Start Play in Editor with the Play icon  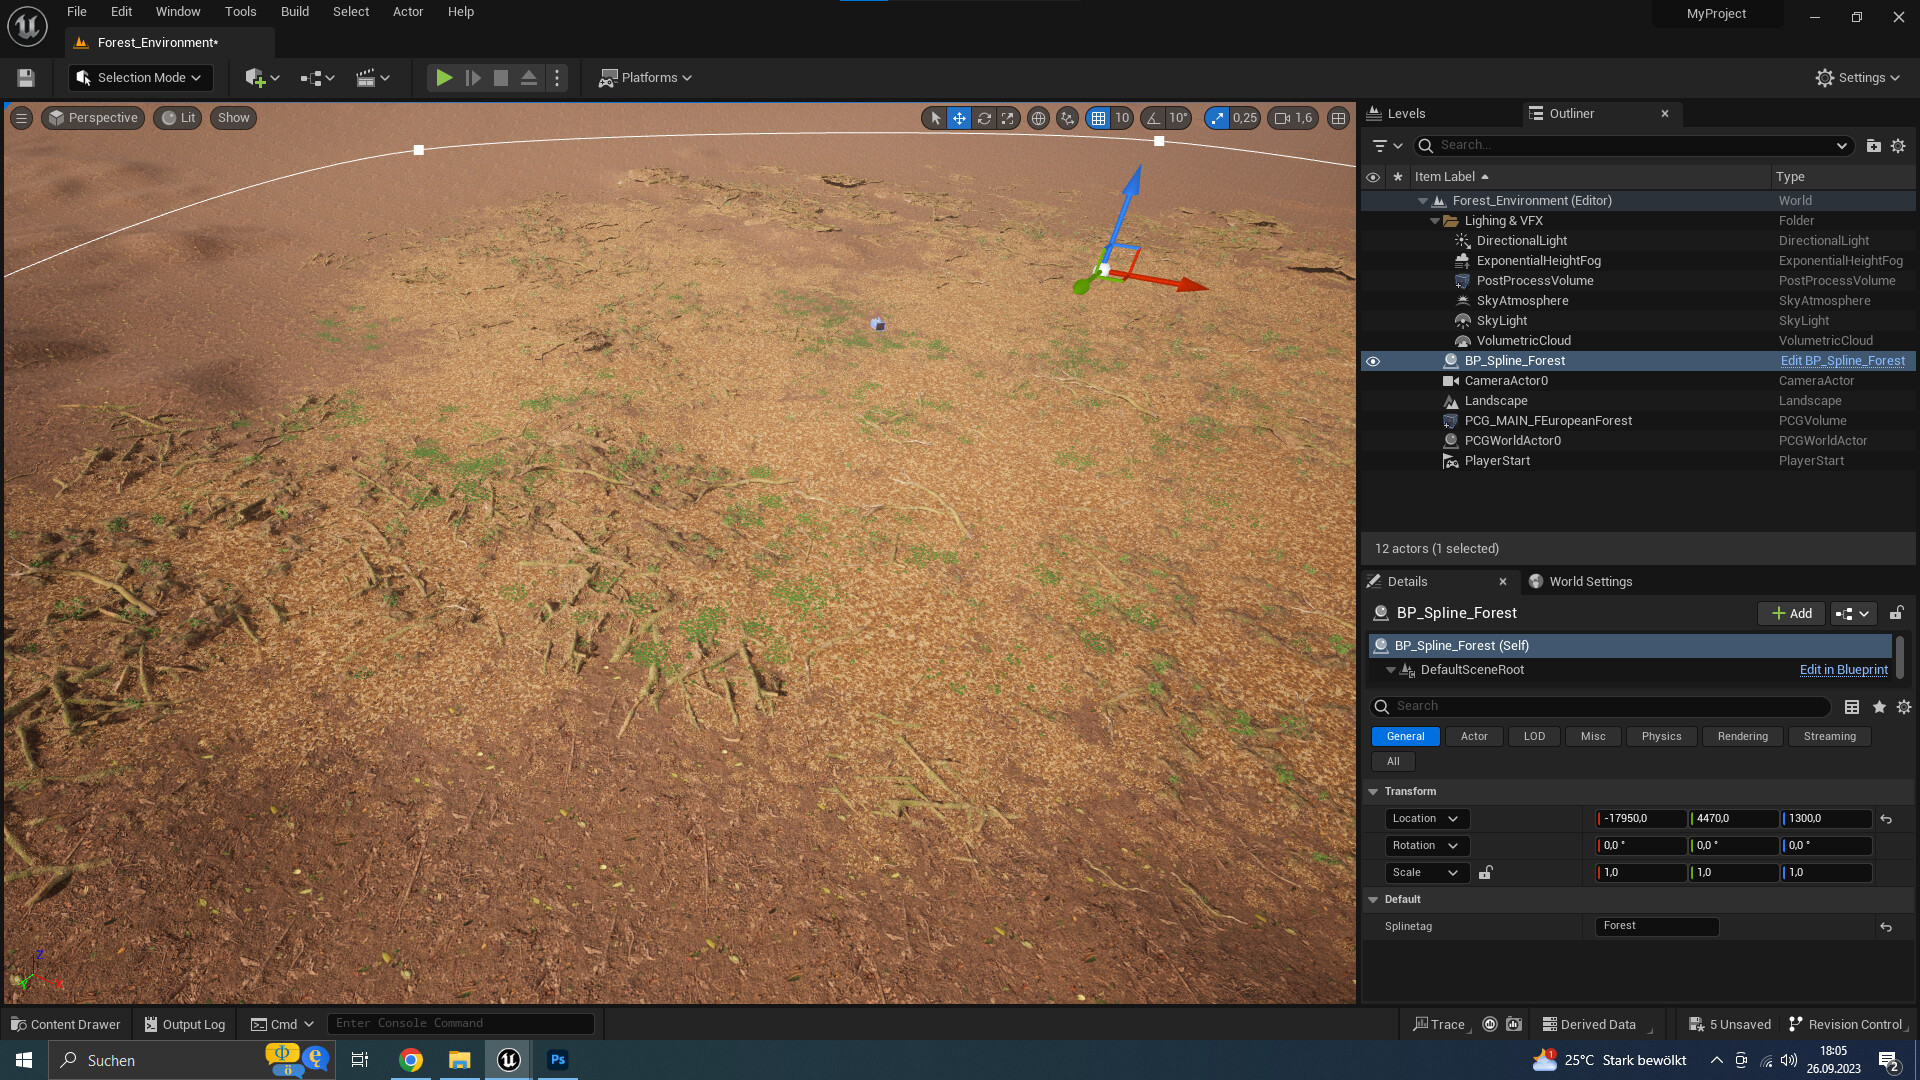point(443,77)
